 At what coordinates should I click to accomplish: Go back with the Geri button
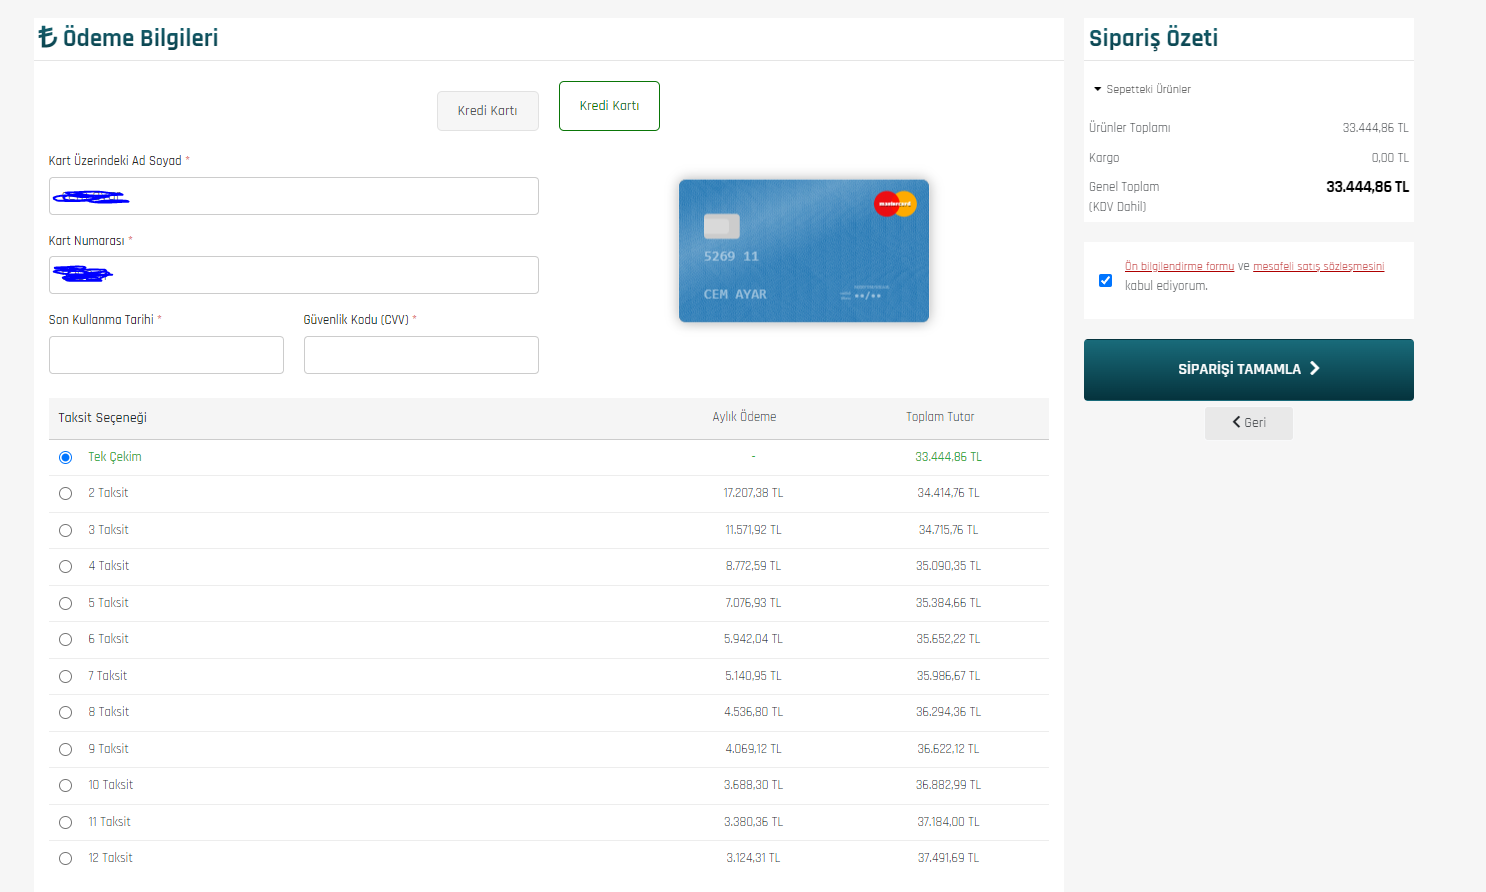pos(1249,423)
